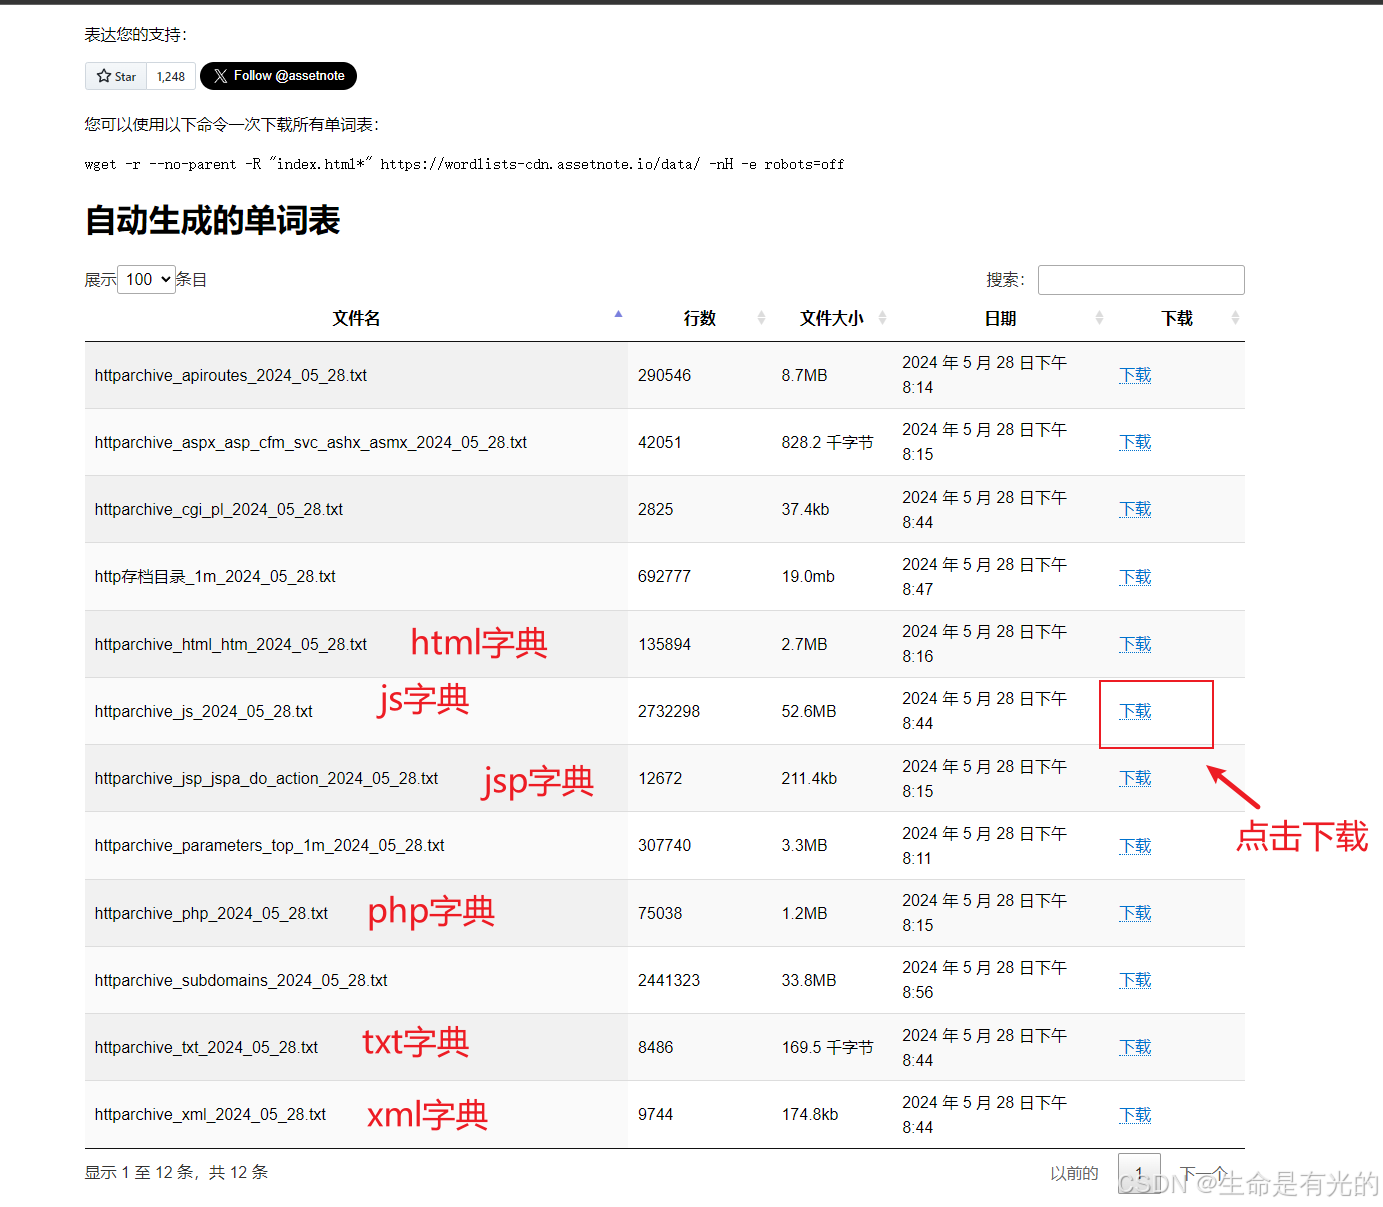1383x1207 pixels.
Task: Click inside the 搜索 search field
Action: click(1140, 279)
